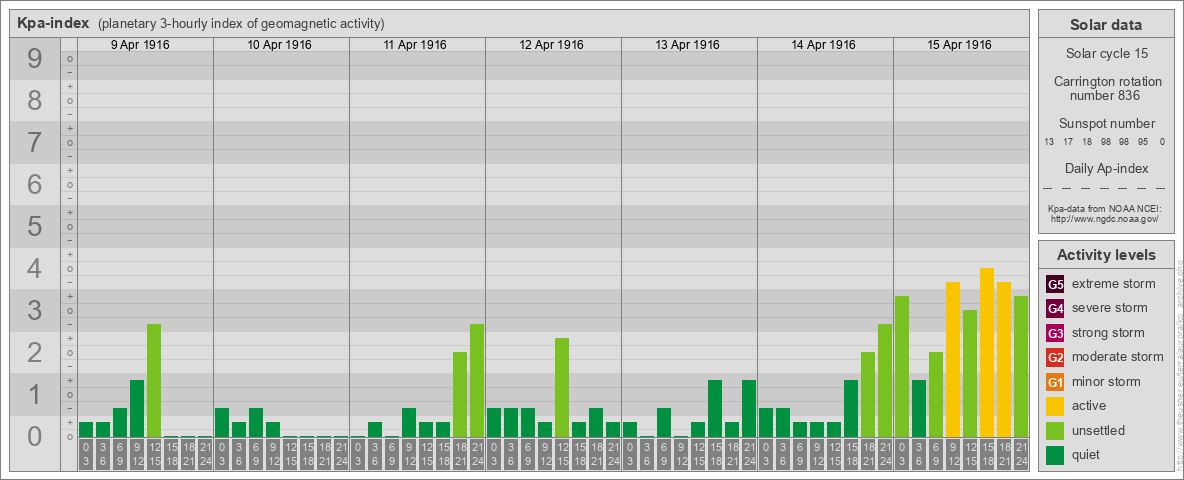Click the Kpa-index chart title
The width and height of the screenshot is (1184, 480).
54,23
